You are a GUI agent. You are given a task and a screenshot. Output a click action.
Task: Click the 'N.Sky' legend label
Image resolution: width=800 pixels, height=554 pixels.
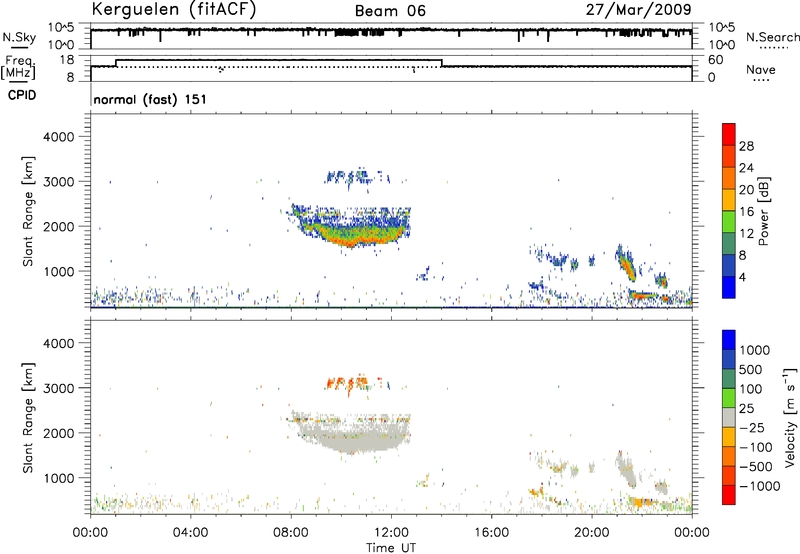[19, 37]
